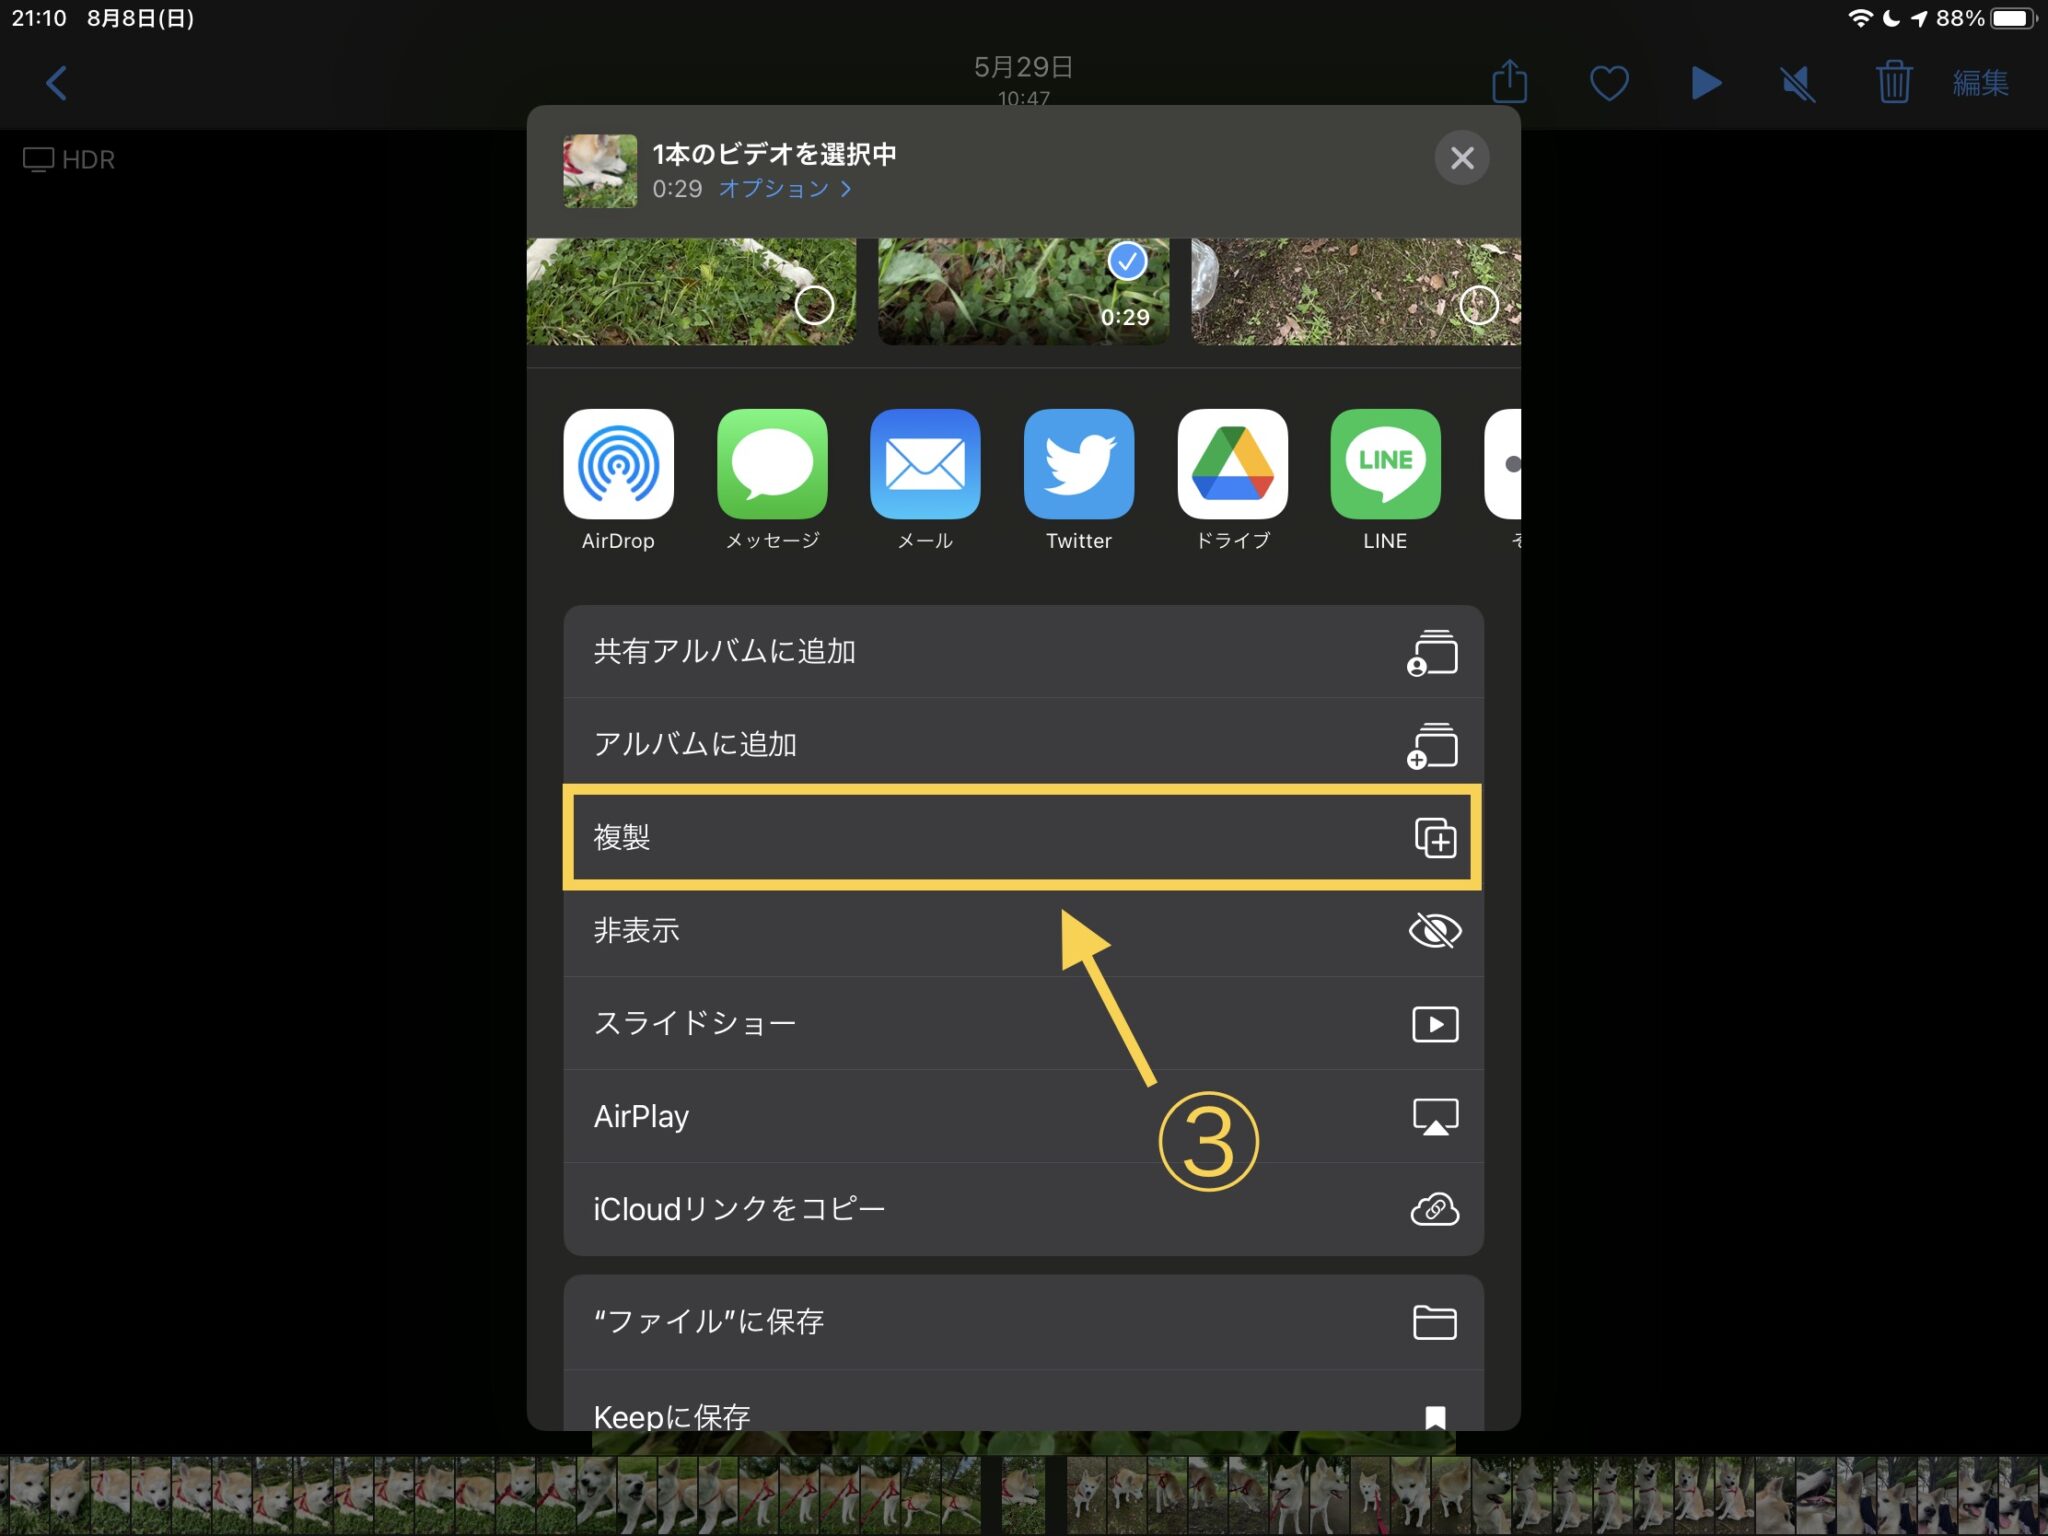Screen dimensions: 2048x1536
Task: Choose 複製 to duplicate the video
Action: (1020, 838)
